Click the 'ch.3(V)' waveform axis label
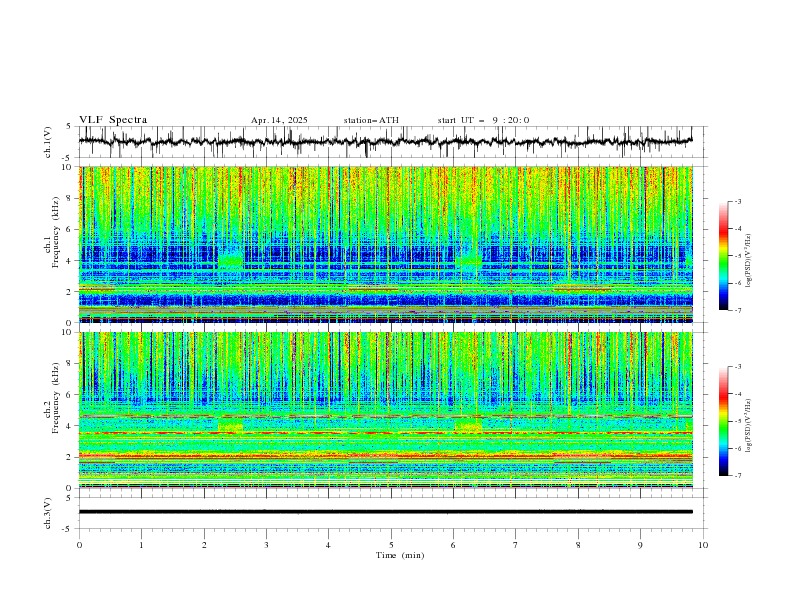792x612 pixels. (48, 513)
